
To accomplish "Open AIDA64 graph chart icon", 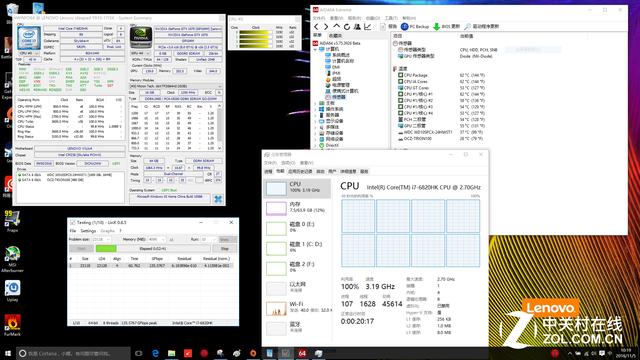I will coord(368,27).
